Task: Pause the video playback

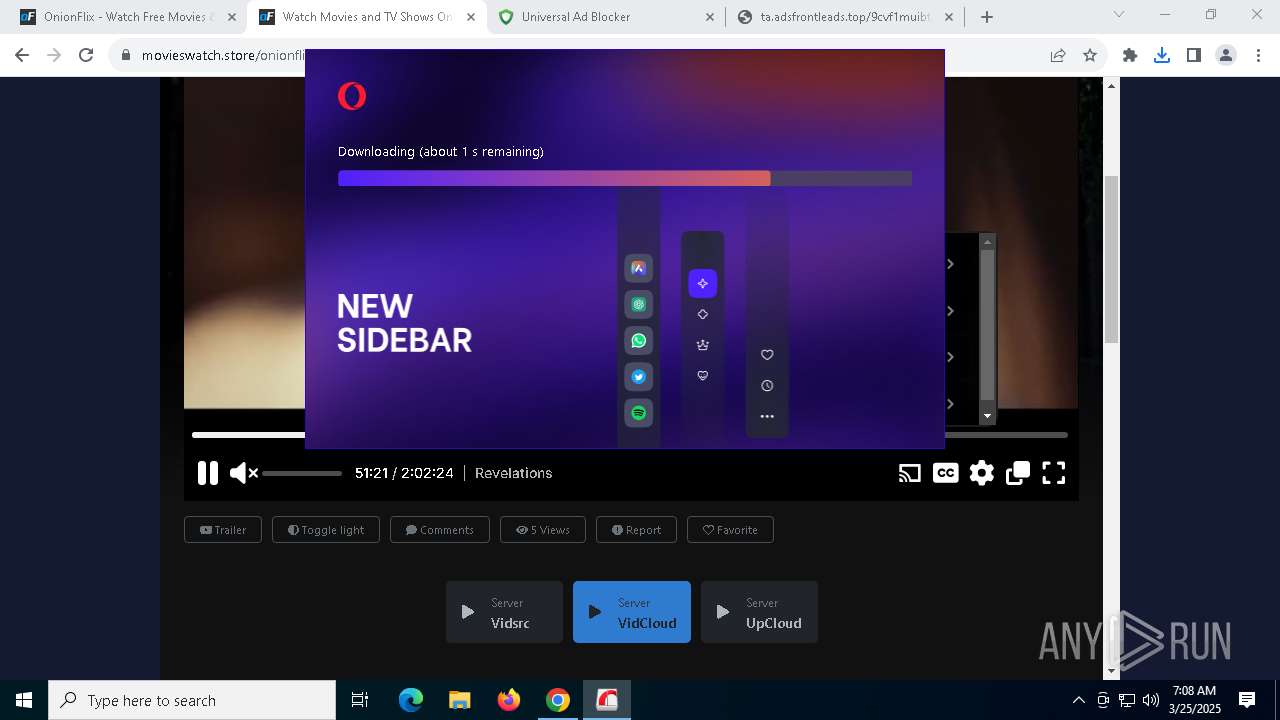Action: (208, 473)
